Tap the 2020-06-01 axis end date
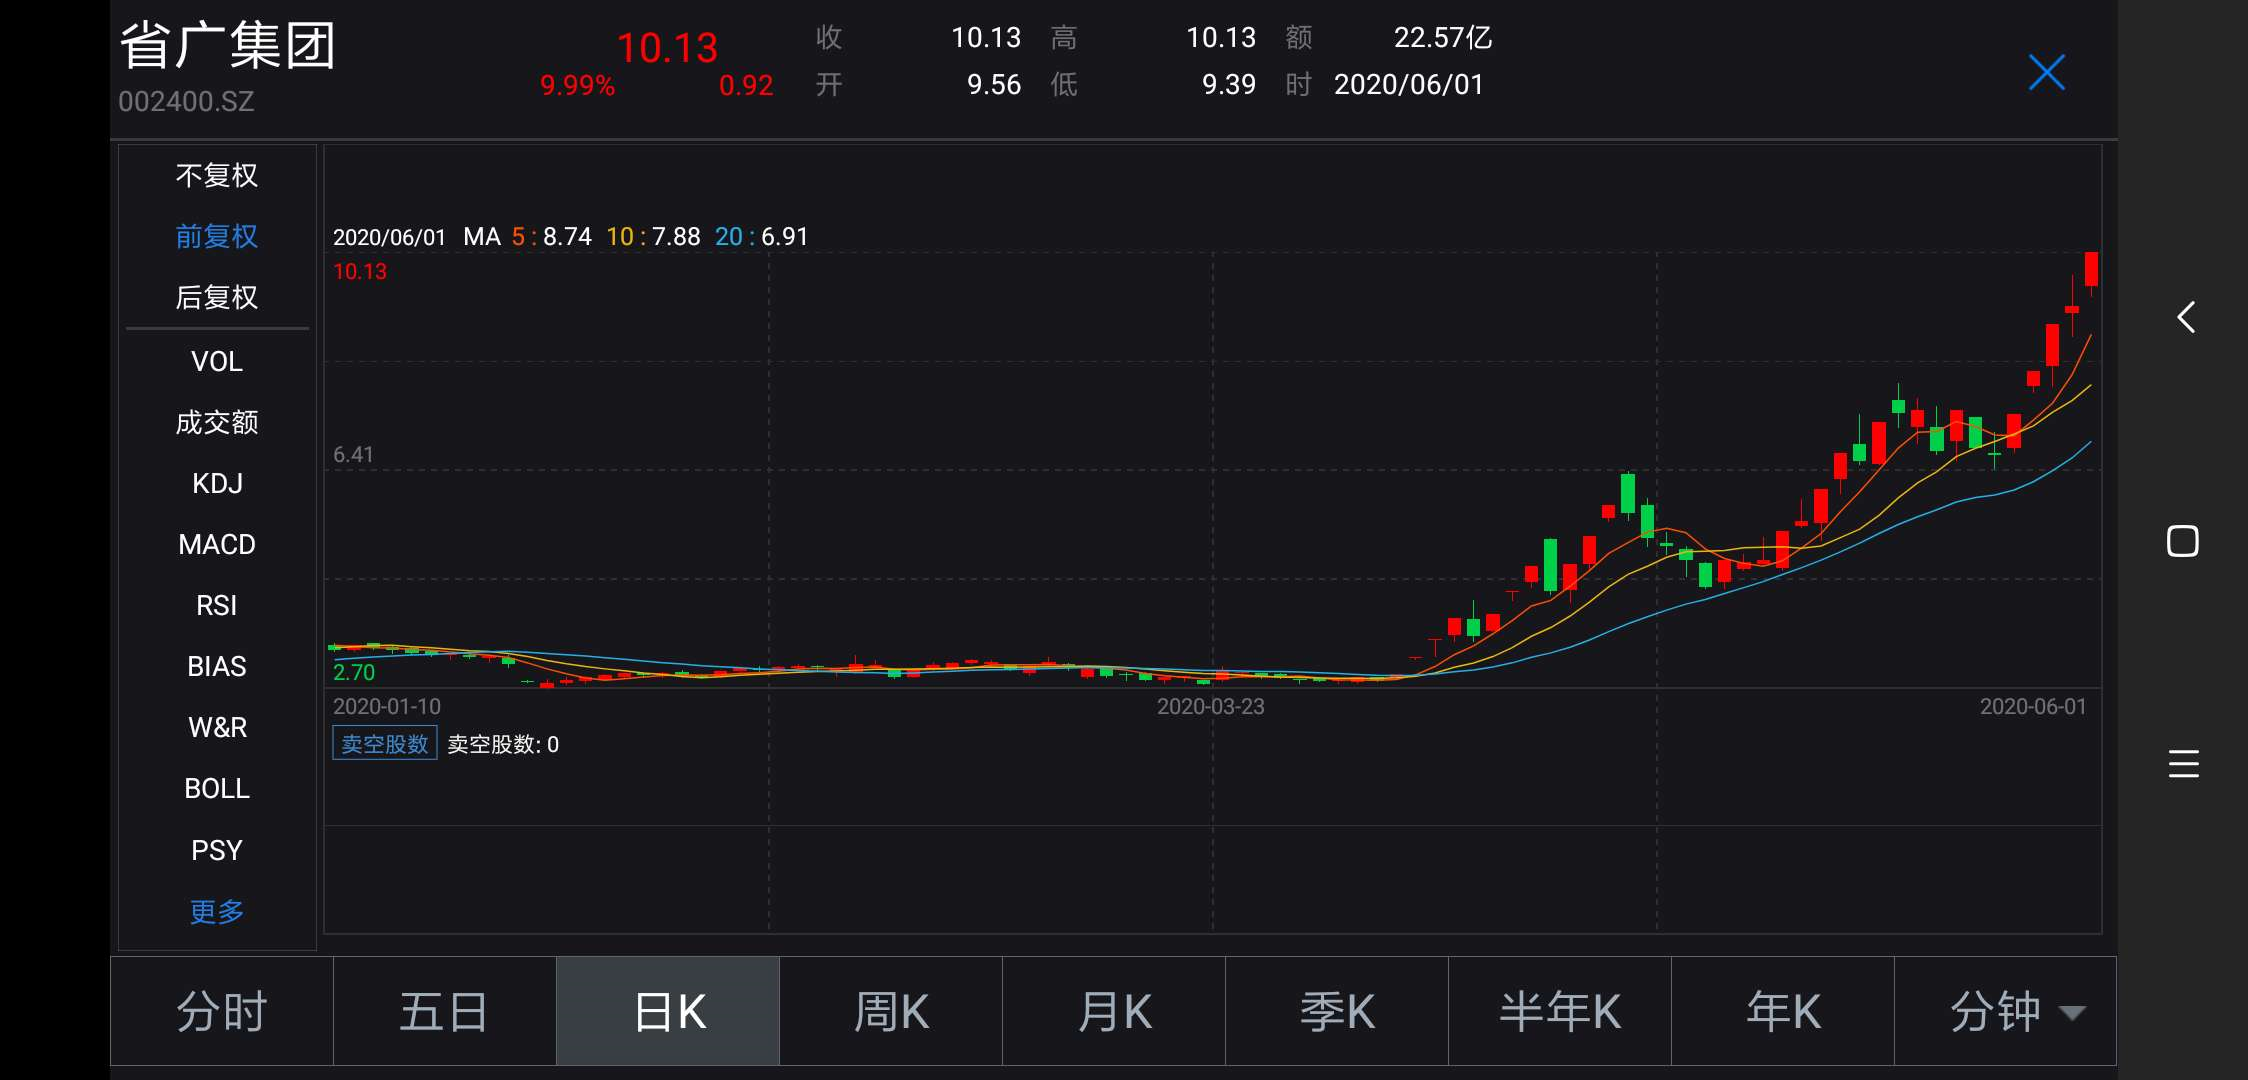 [2033, 707]
